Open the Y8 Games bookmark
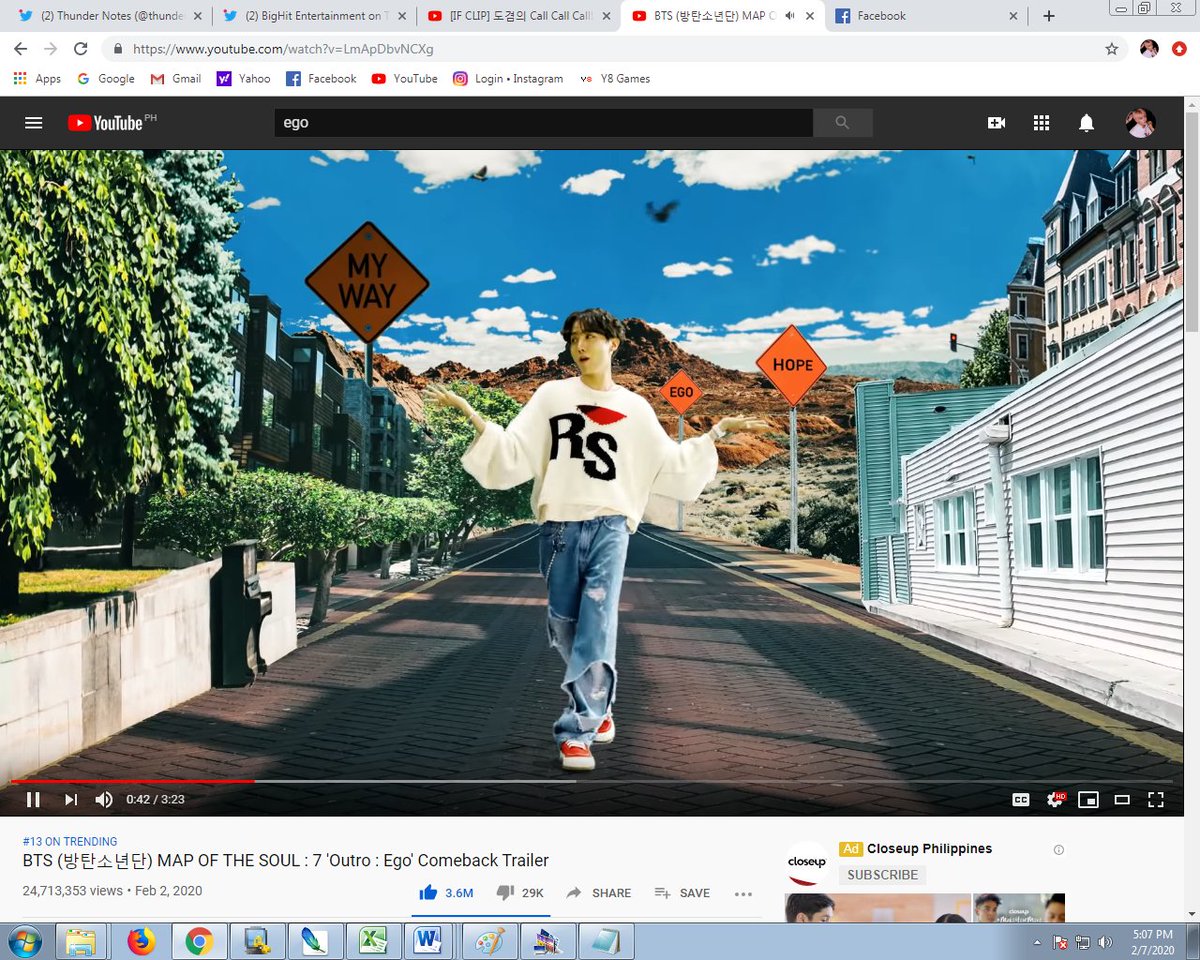Screen dimensions: 1200x960 pos(615,79)
